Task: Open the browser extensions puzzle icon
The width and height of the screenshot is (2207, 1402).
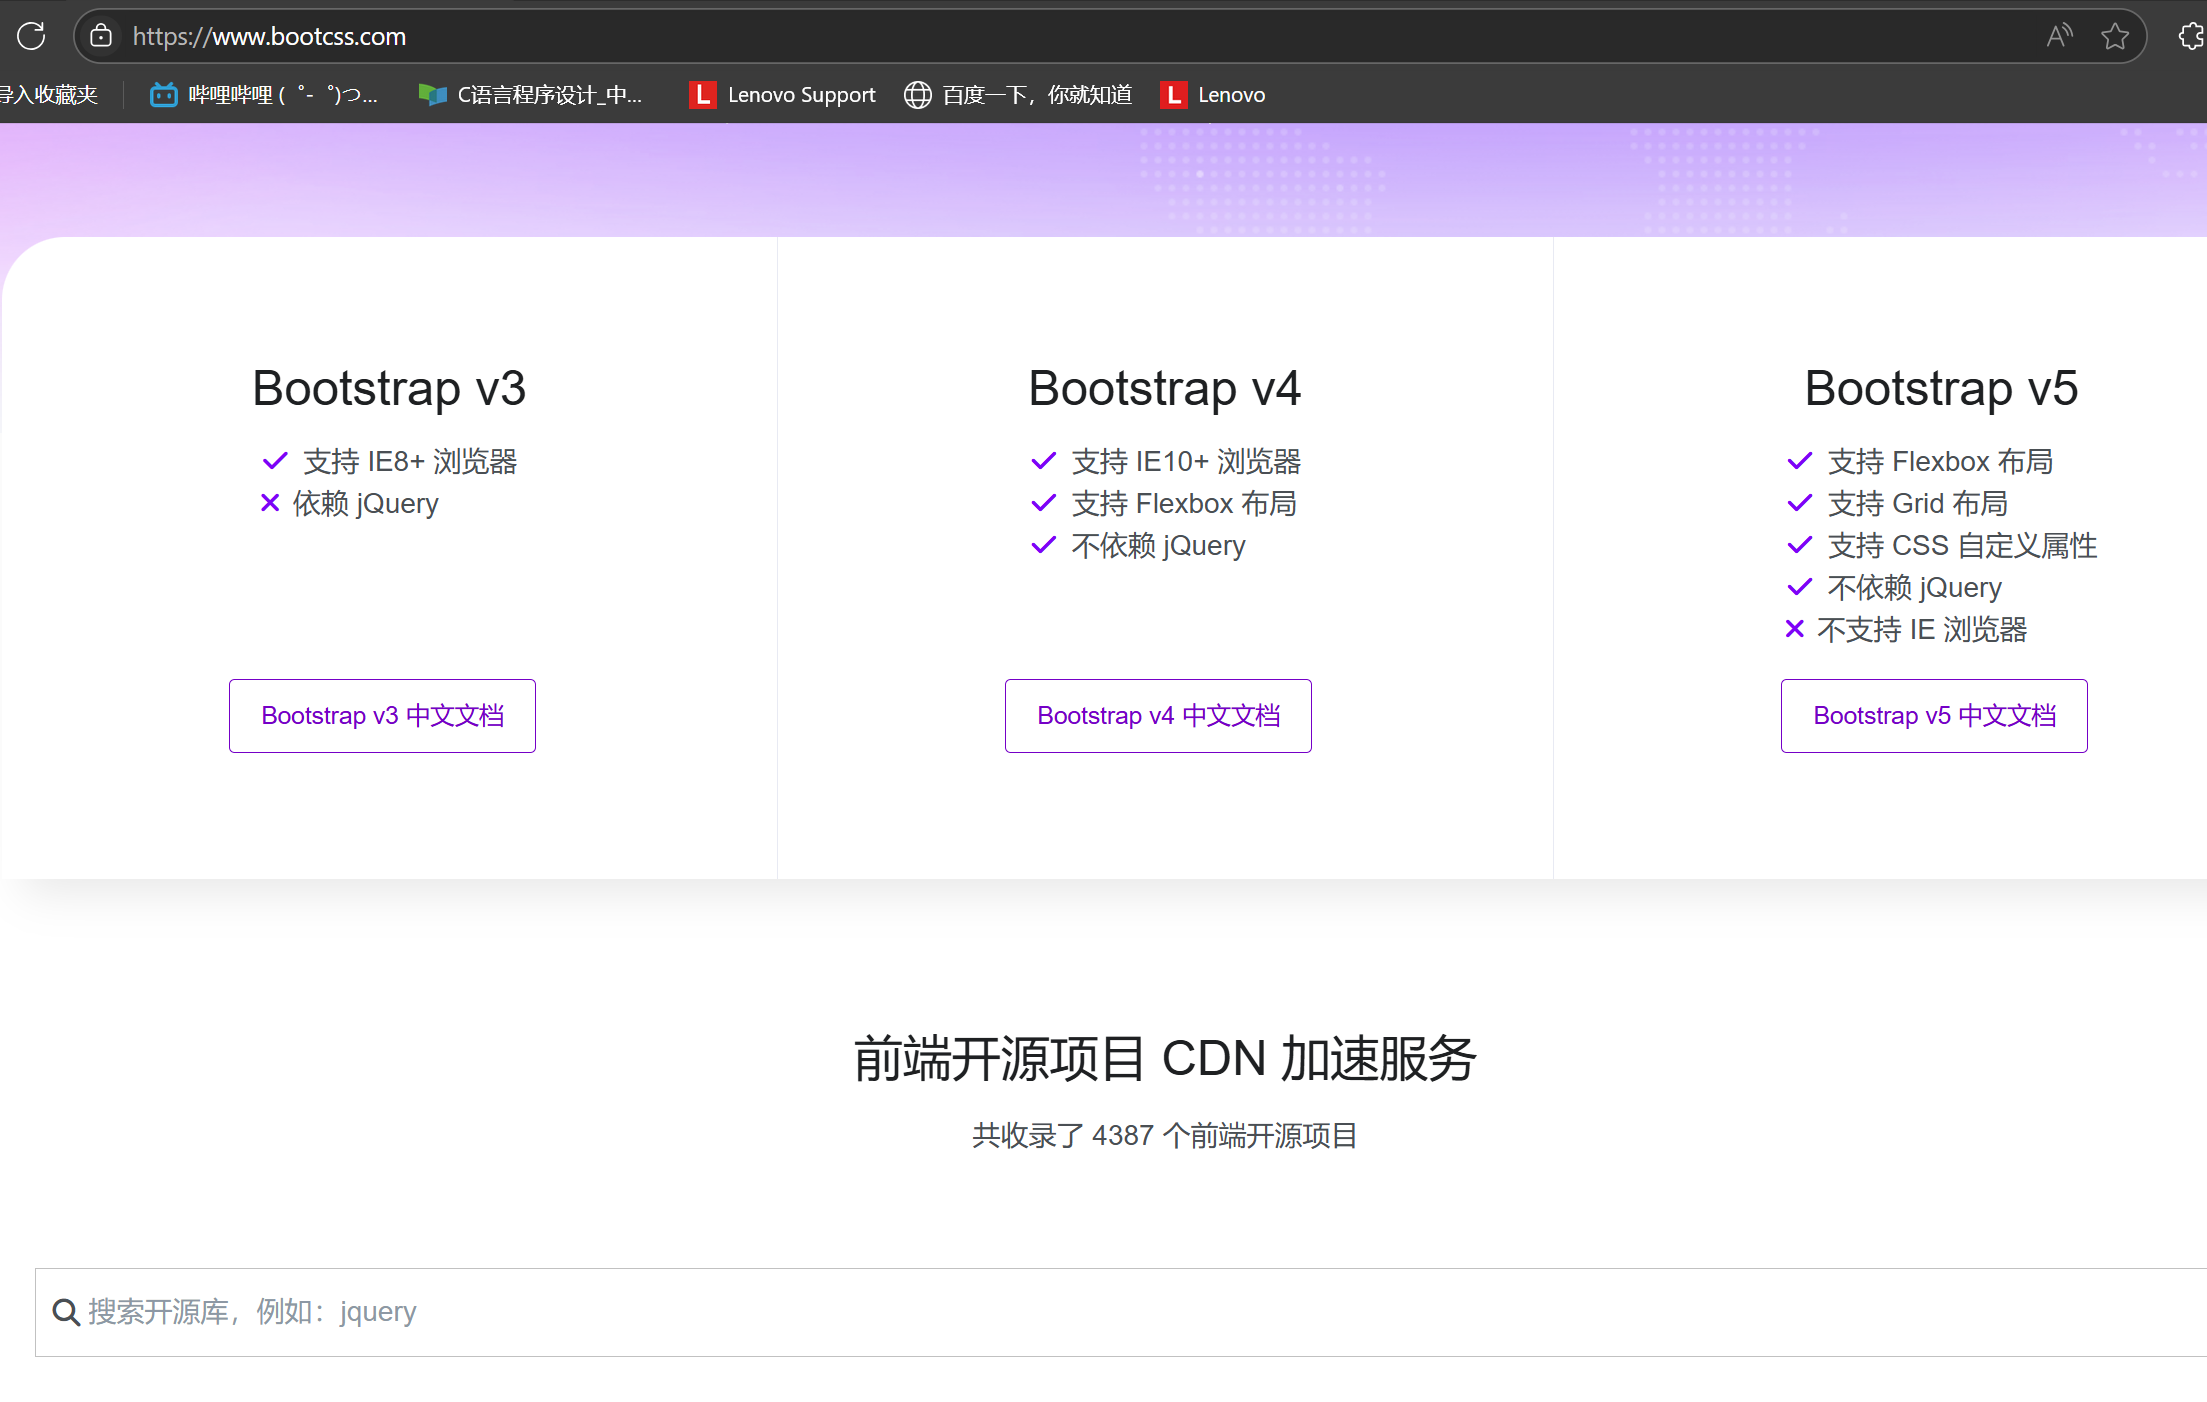Action: pos(2190,36)
